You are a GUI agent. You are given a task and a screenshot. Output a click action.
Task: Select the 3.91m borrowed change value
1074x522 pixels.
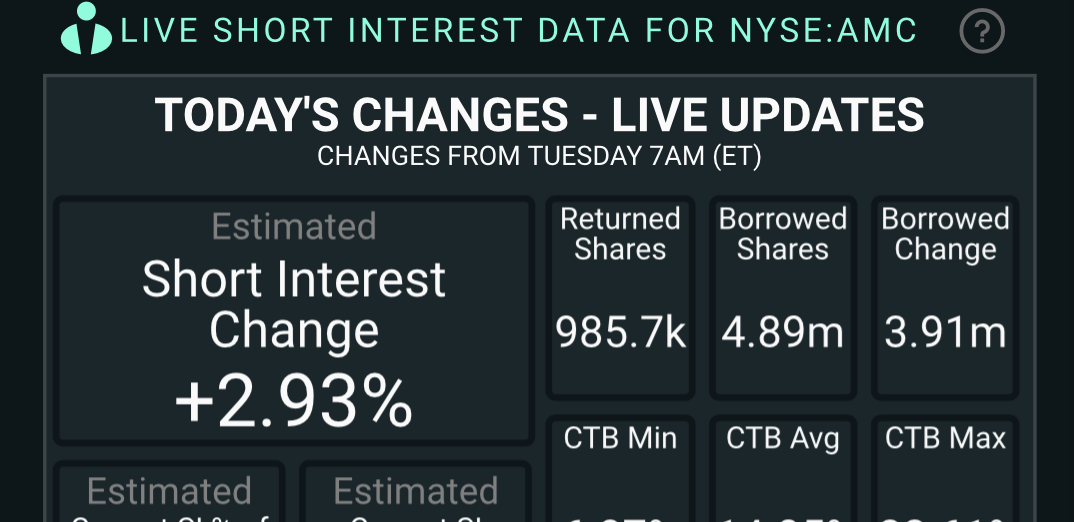point(945,333)
